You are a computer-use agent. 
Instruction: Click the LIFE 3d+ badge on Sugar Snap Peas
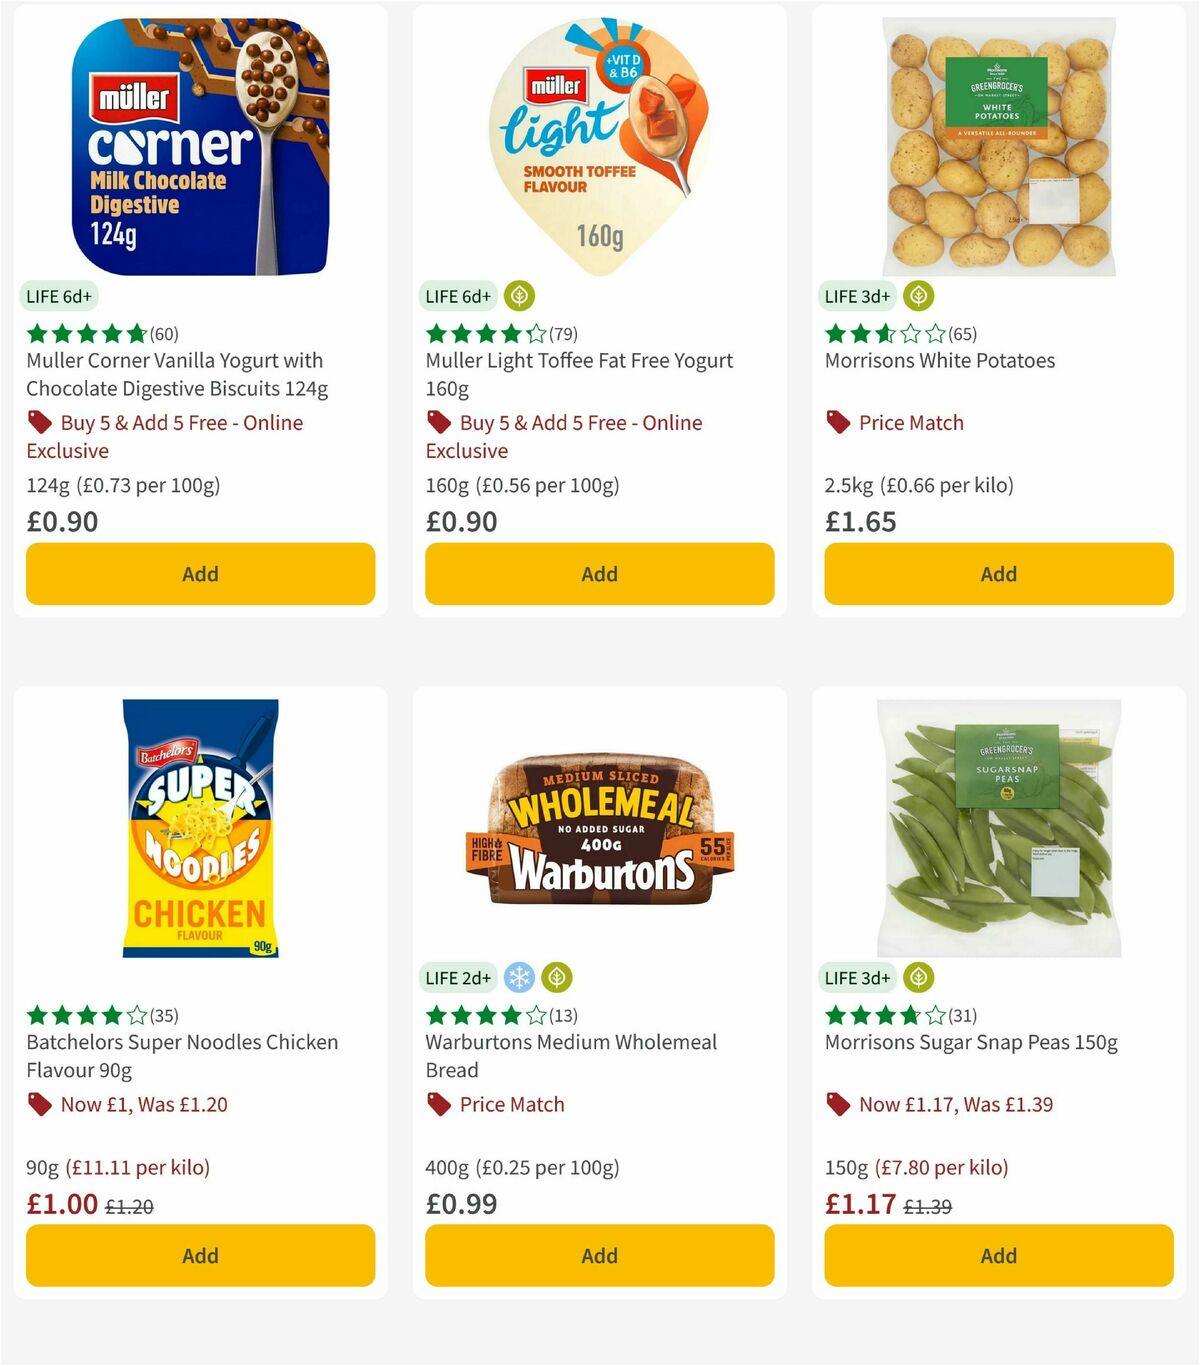857,977
